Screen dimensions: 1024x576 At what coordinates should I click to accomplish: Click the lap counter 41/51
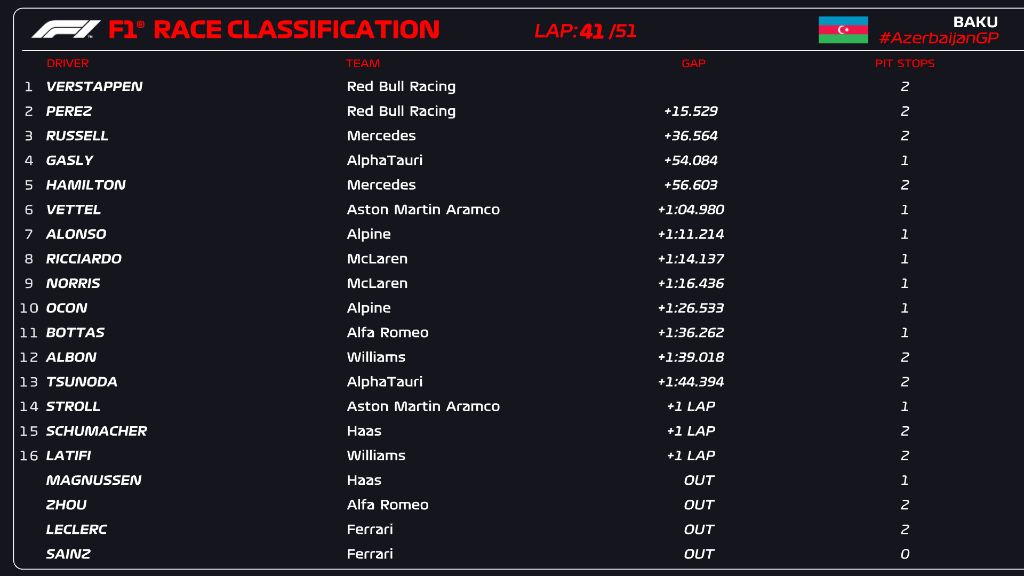tap(586, 31)
